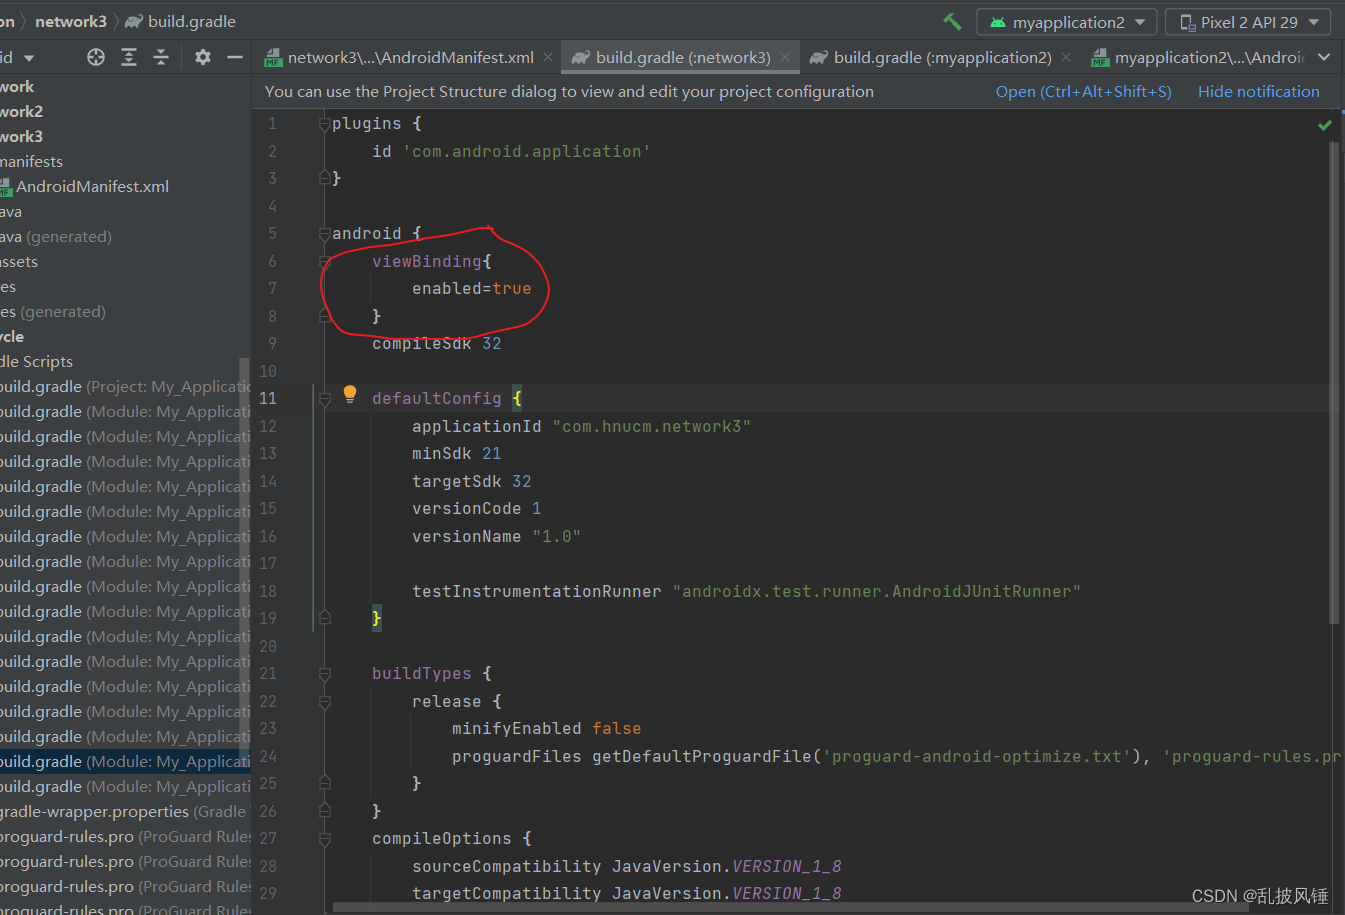
Task: Collapse the defaultConfig block fold marker
Action: 324,399
